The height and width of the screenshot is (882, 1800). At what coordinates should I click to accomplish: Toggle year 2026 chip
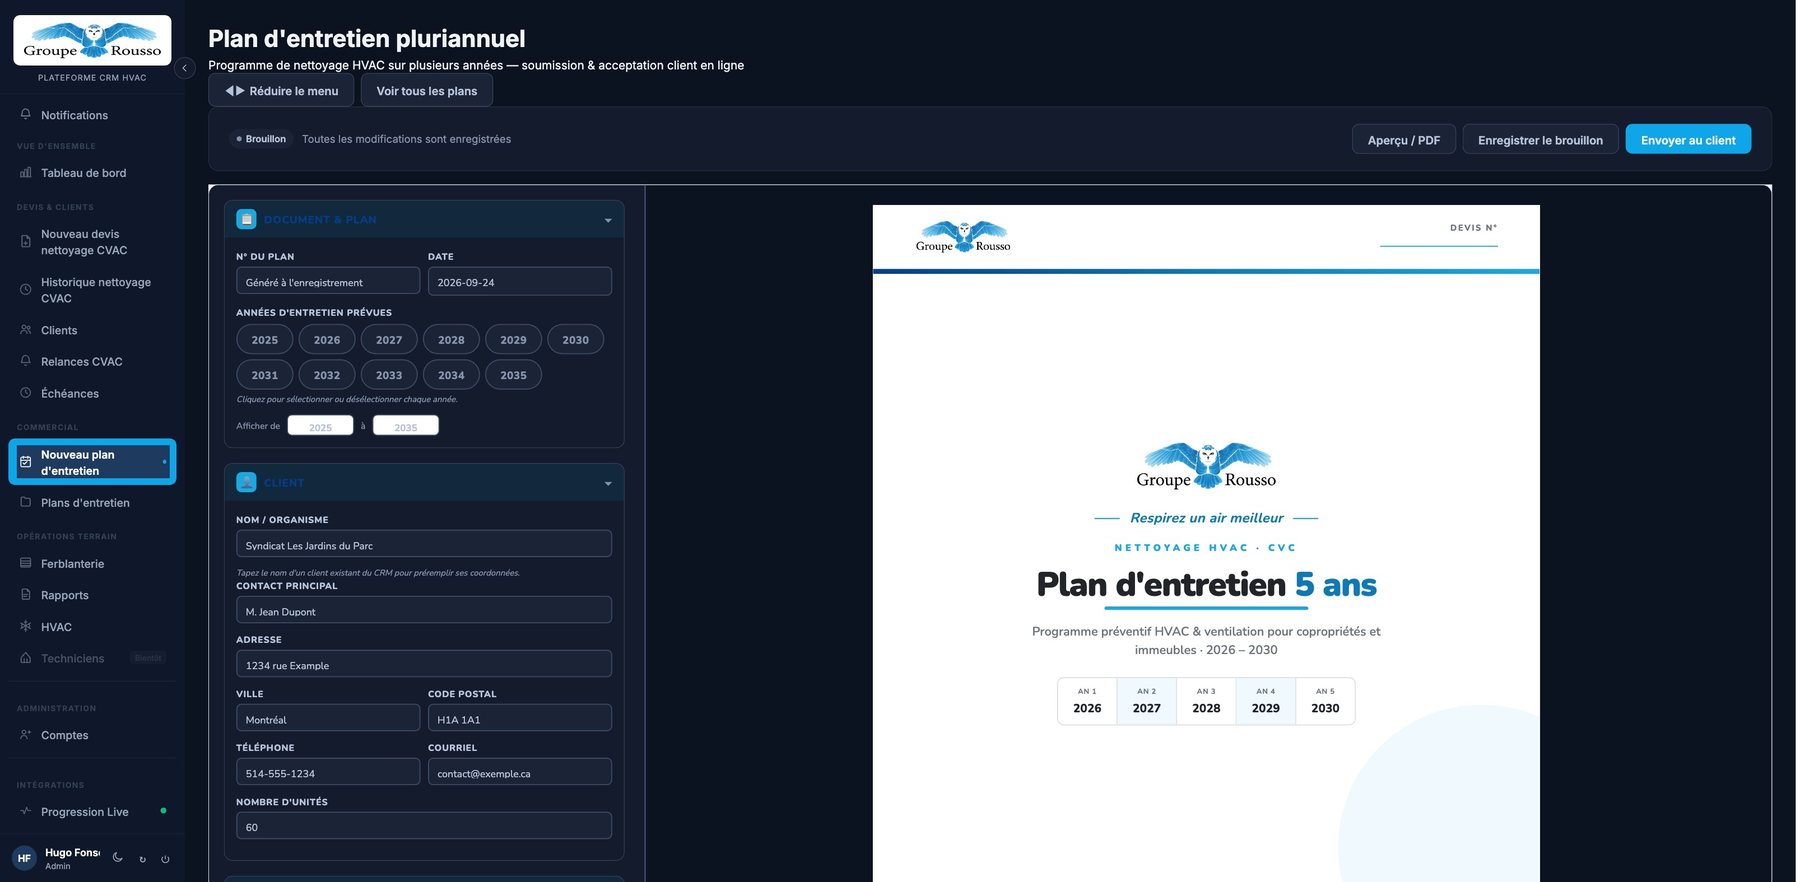coord(327,340)
